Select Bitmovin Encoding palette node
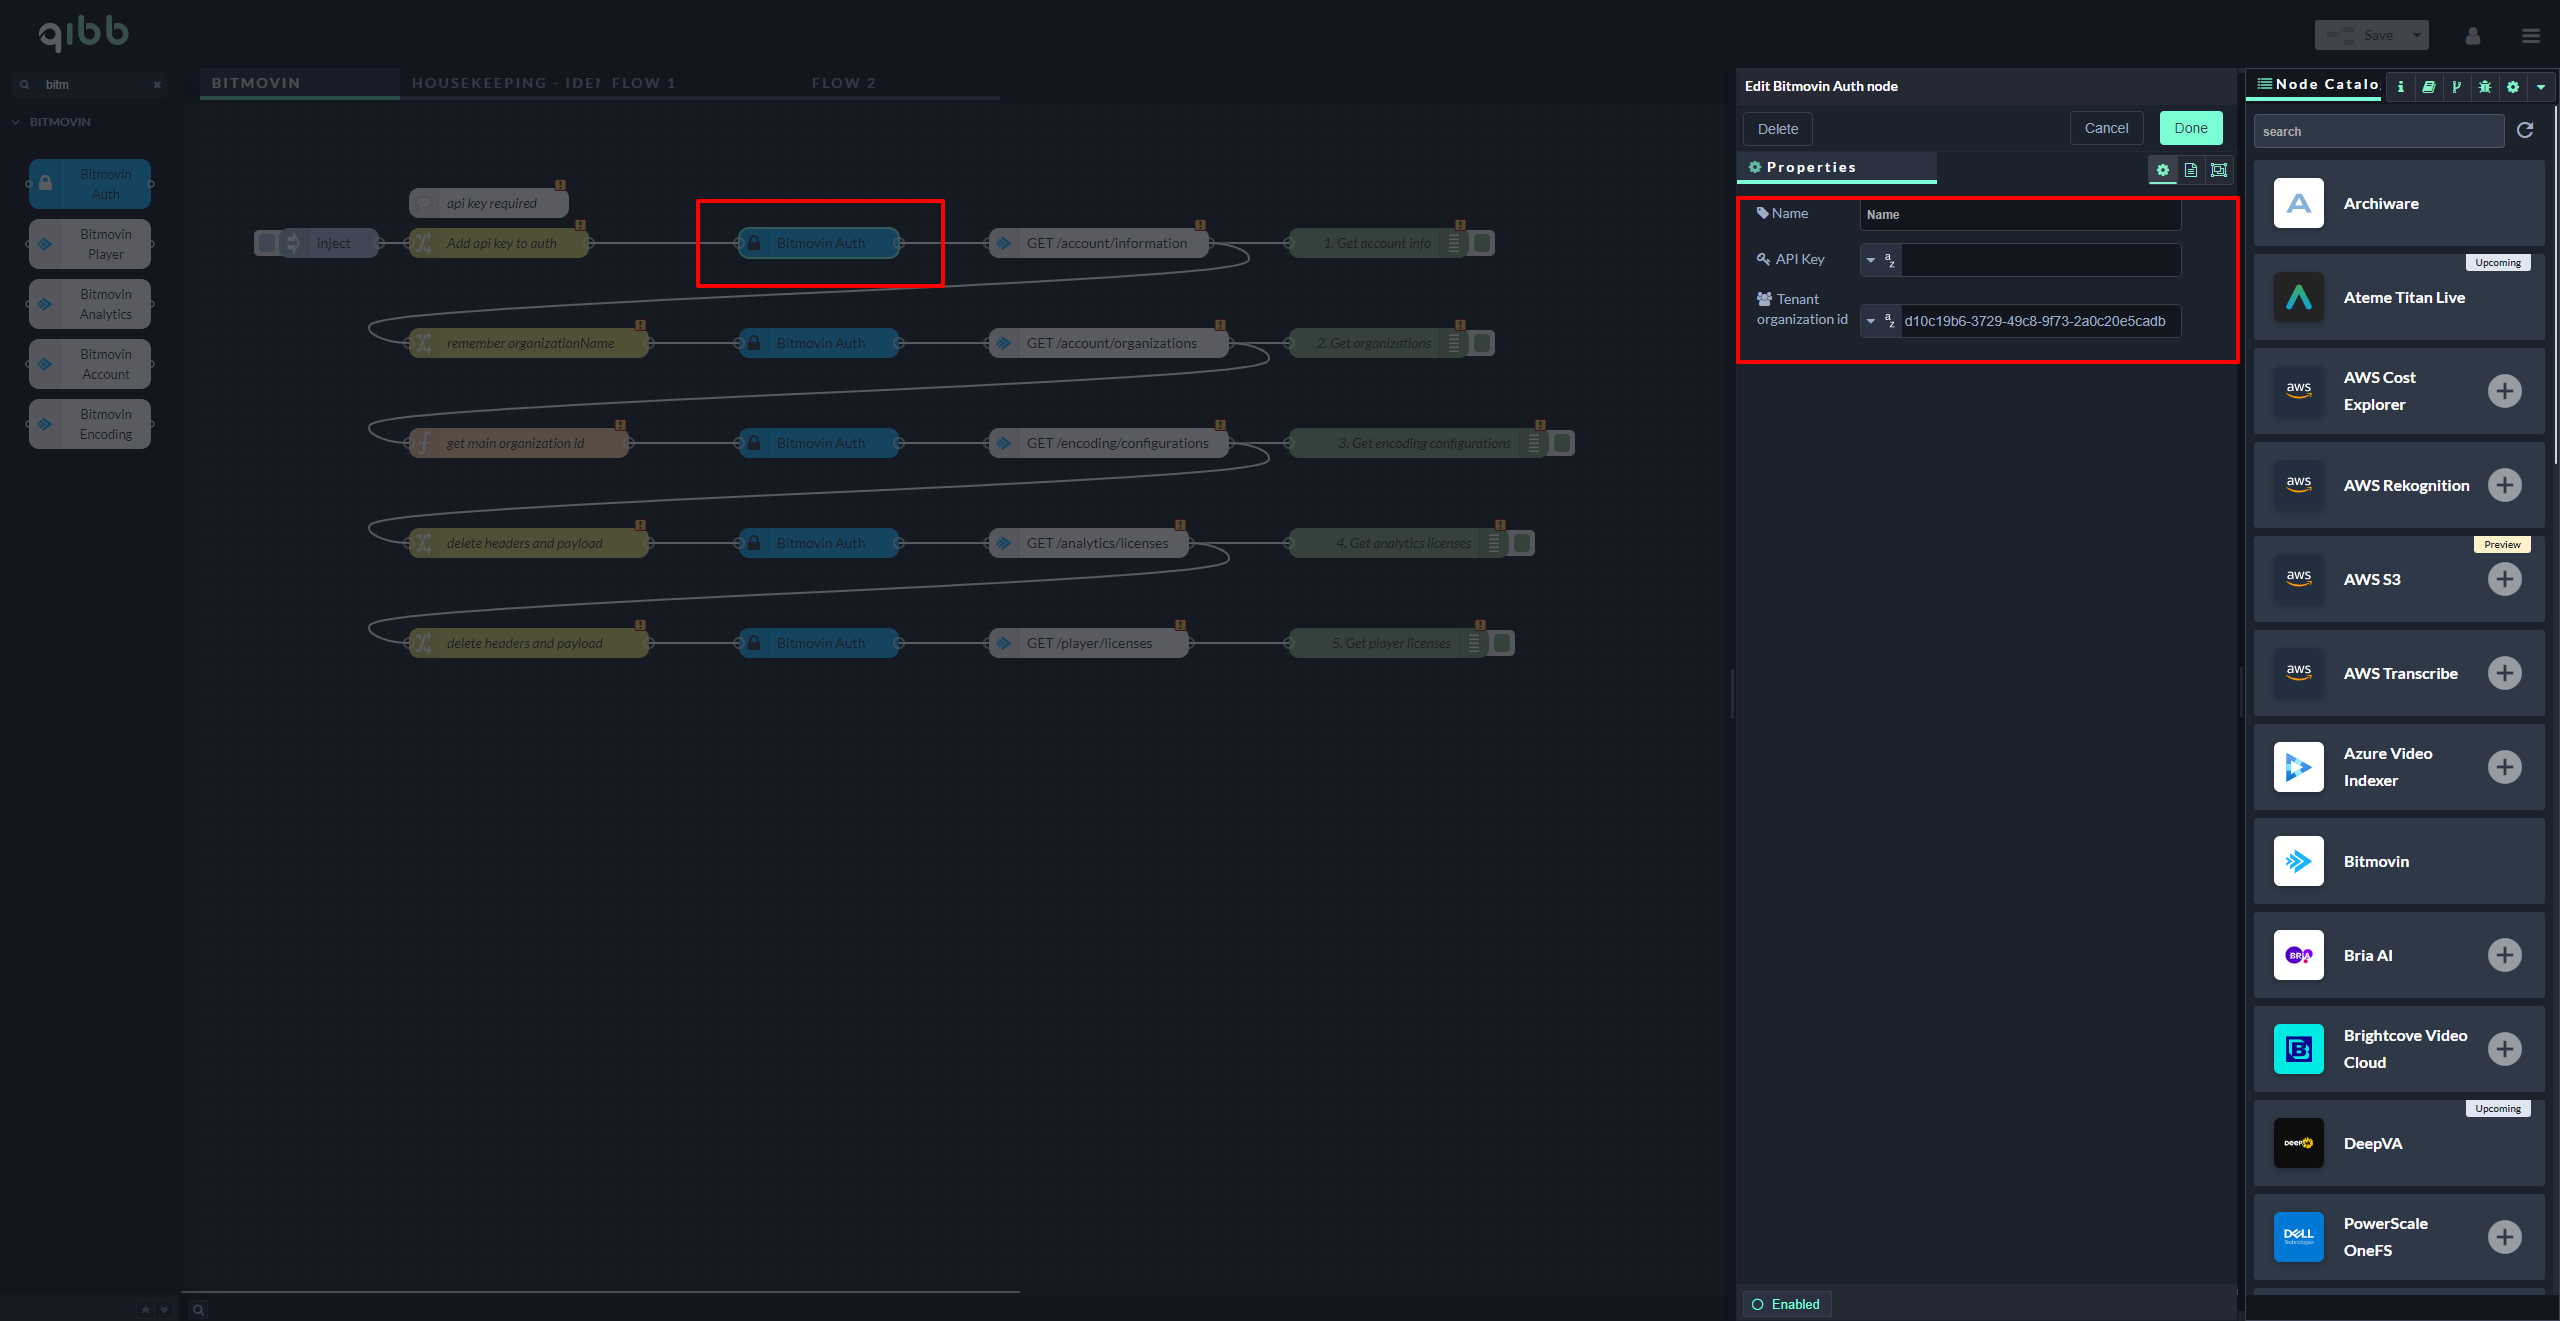This screenshot has height=1321, width=2560. pos(90,424)
